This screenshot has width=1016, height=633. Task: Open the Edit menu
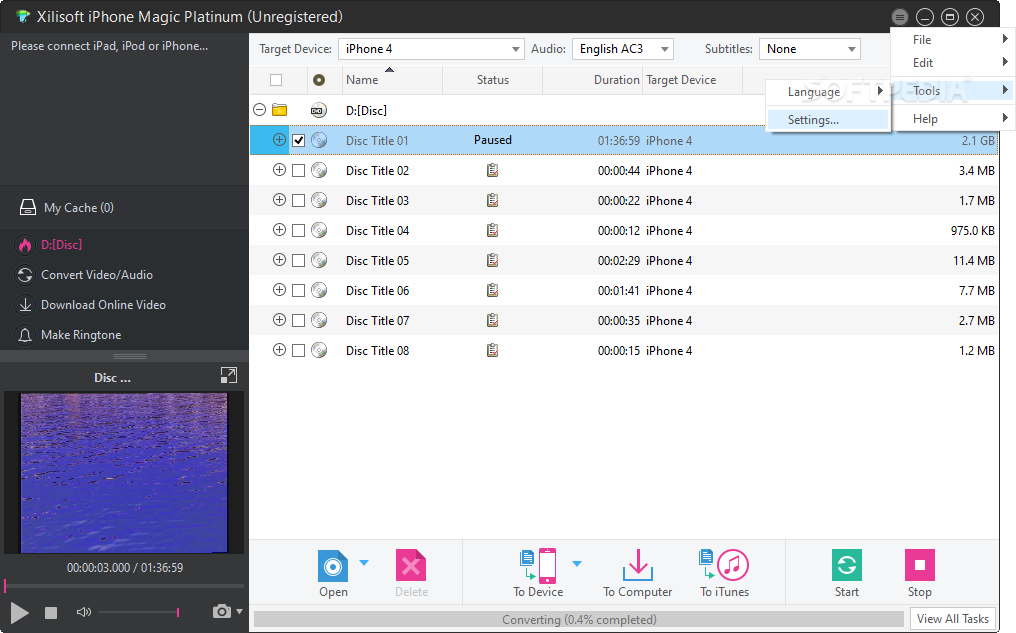[x=951, y=63]
